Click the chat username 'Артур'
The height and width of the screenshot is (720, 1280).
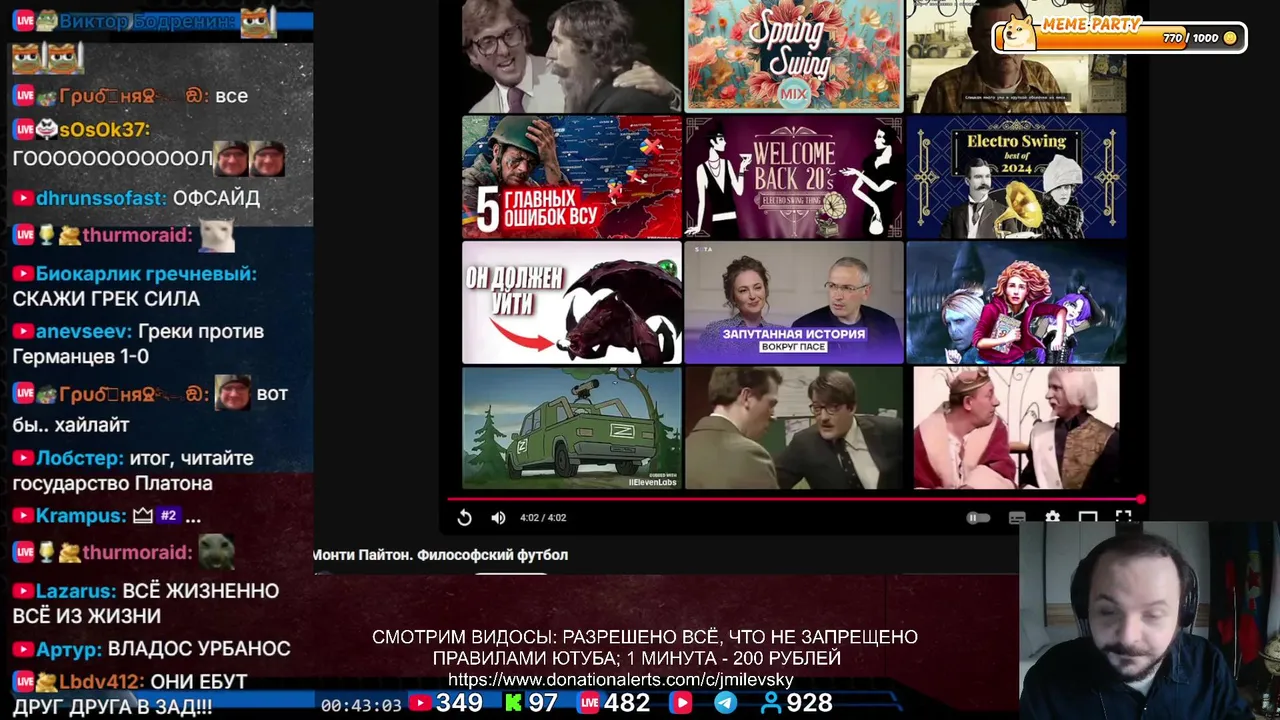click(69, 649)
